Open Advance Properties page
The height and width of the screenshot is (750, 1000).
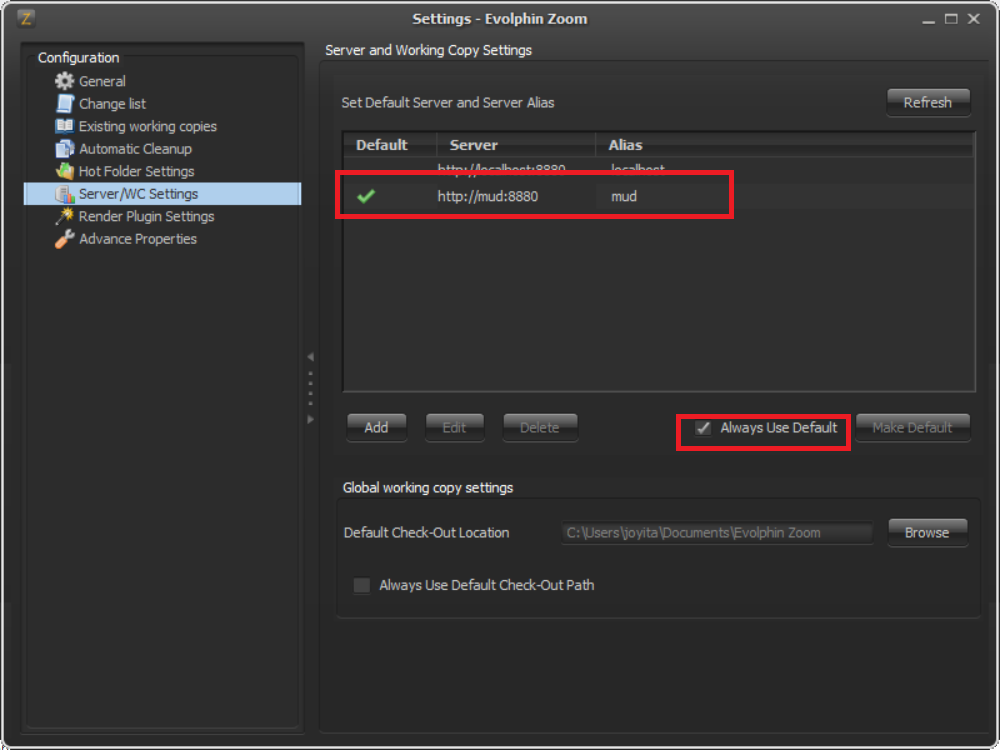(x=138, y=239)
